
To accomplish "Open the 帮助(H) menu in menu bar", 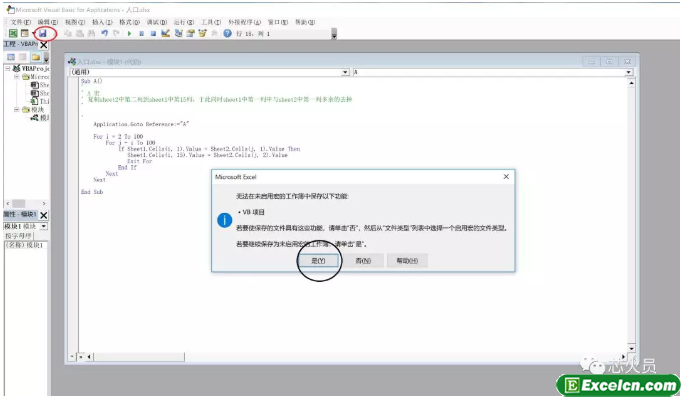I will click(x=305, y=22).
